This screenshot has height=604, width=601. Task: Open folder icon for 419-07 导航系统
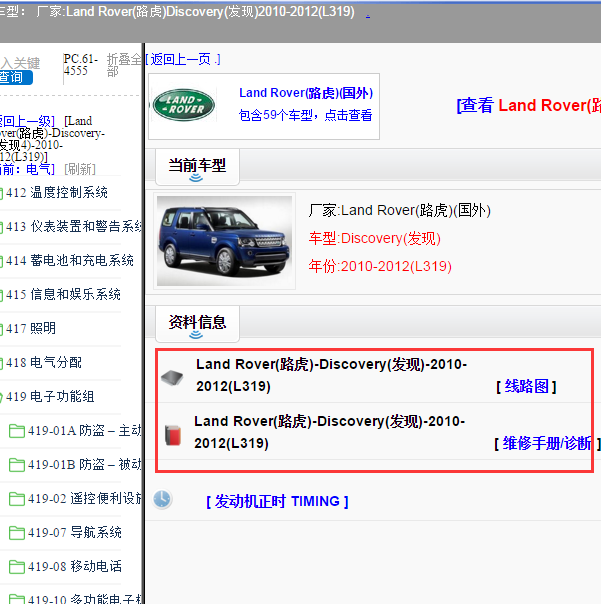(17, 532)
